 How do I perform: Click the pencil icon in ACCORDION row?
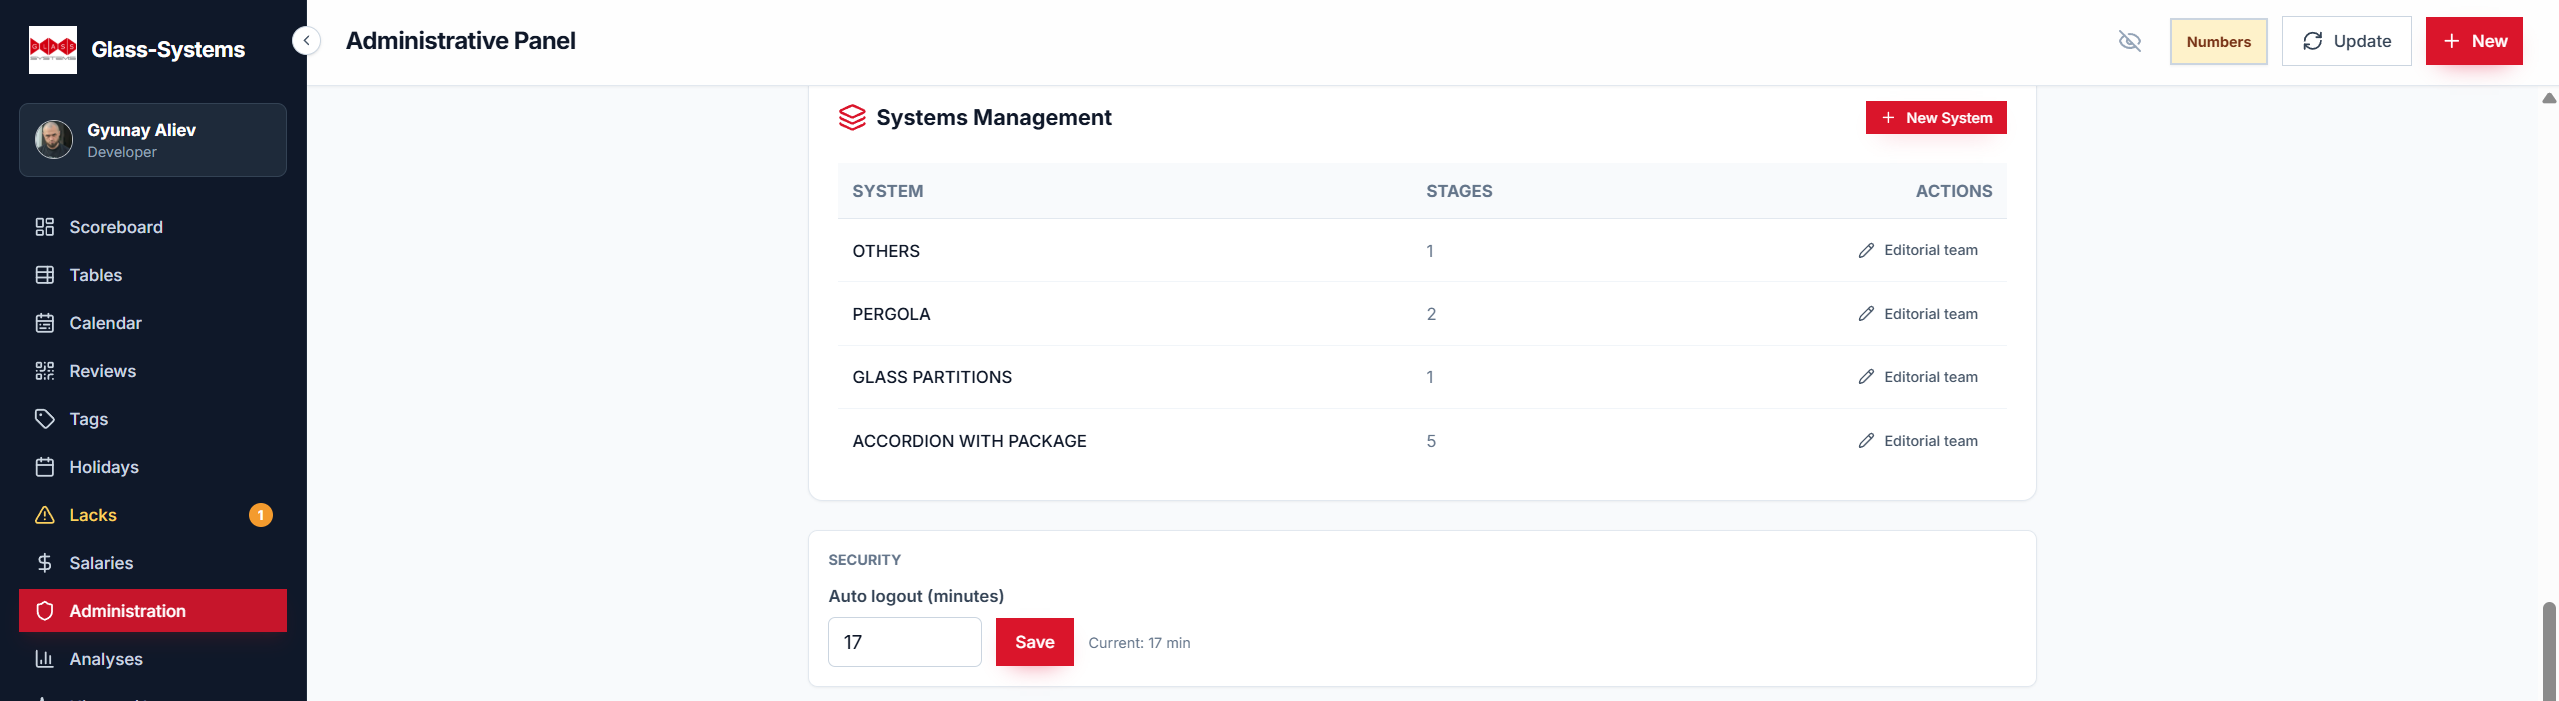(1866, 441)
